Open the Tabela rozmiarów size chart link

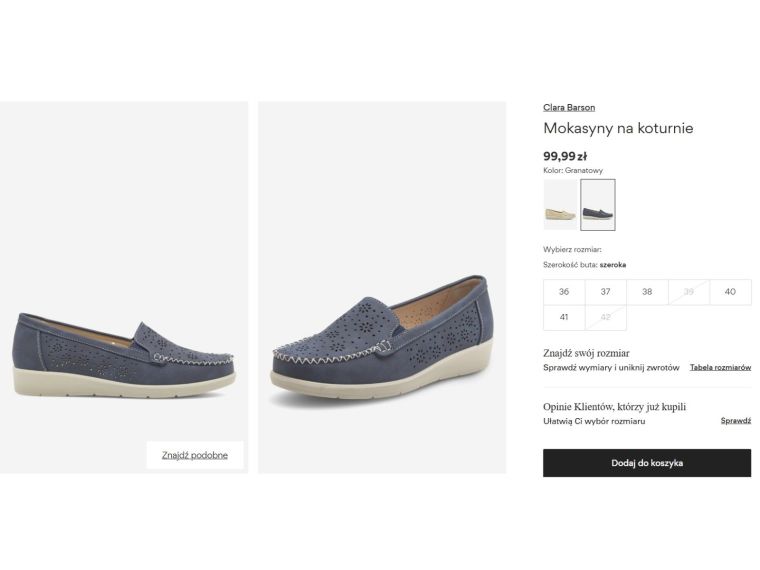pos(720,368)
